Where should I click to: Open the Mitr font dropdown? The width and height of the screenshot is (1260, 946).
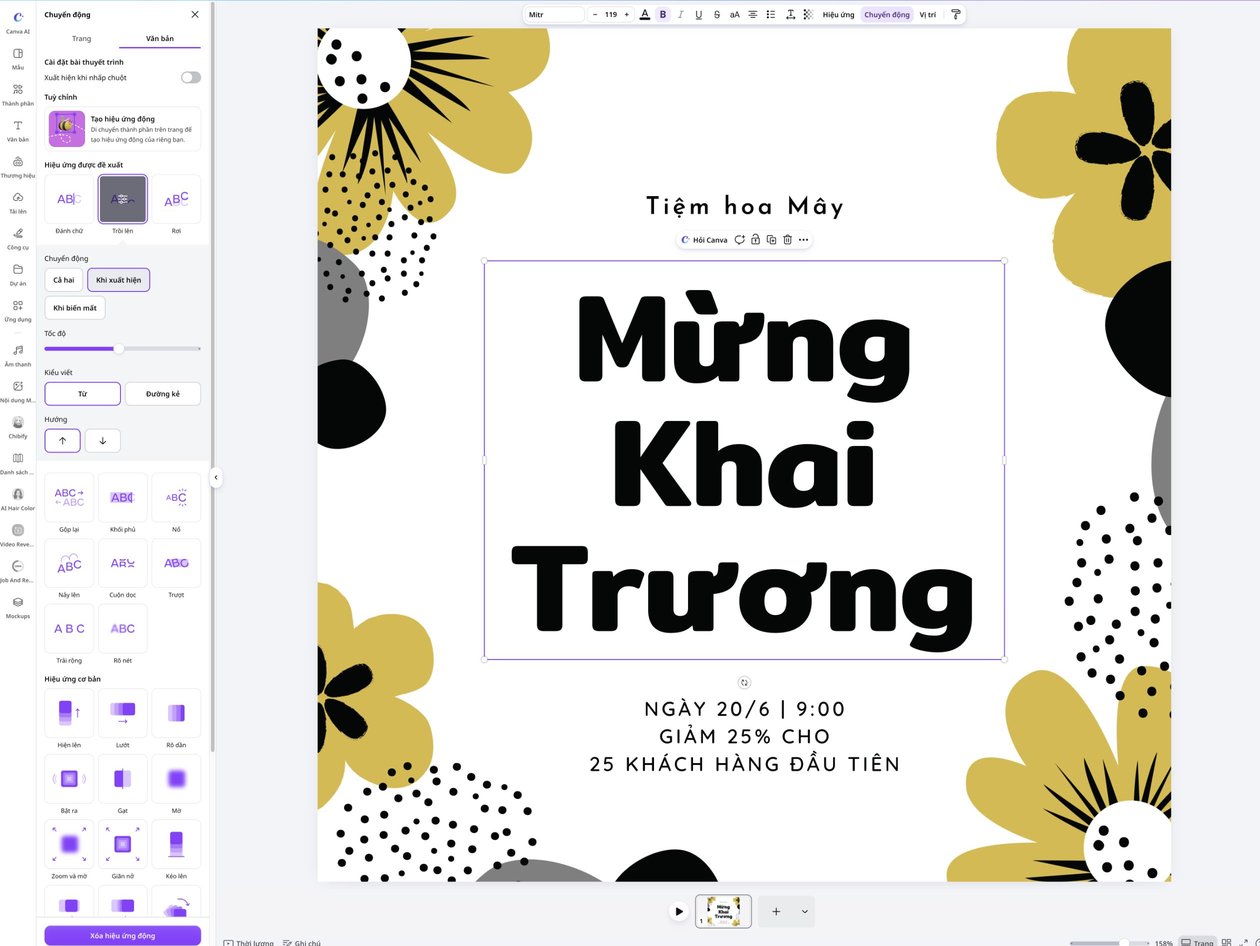555,15
